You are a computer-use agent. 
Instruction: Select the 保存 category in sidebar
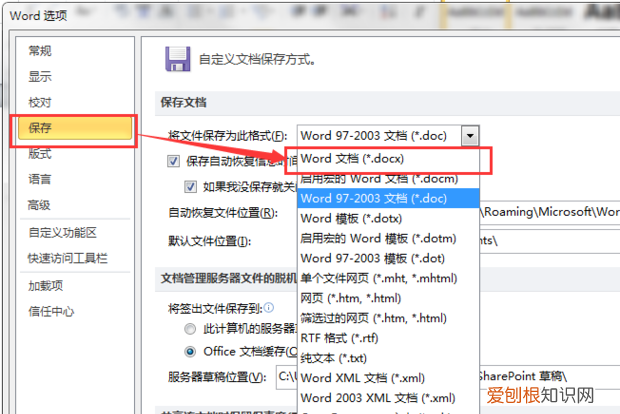(75, 128)
